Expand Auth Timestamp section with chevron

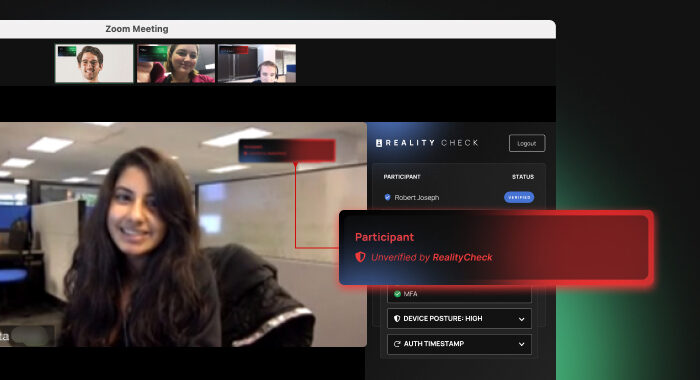click(x=521, y=344)
